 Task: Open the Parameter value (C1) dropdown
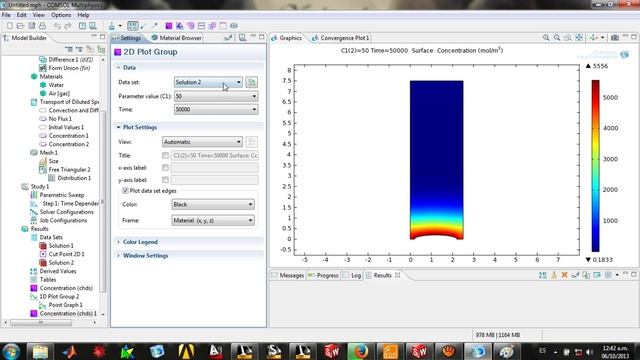point(216,96)
